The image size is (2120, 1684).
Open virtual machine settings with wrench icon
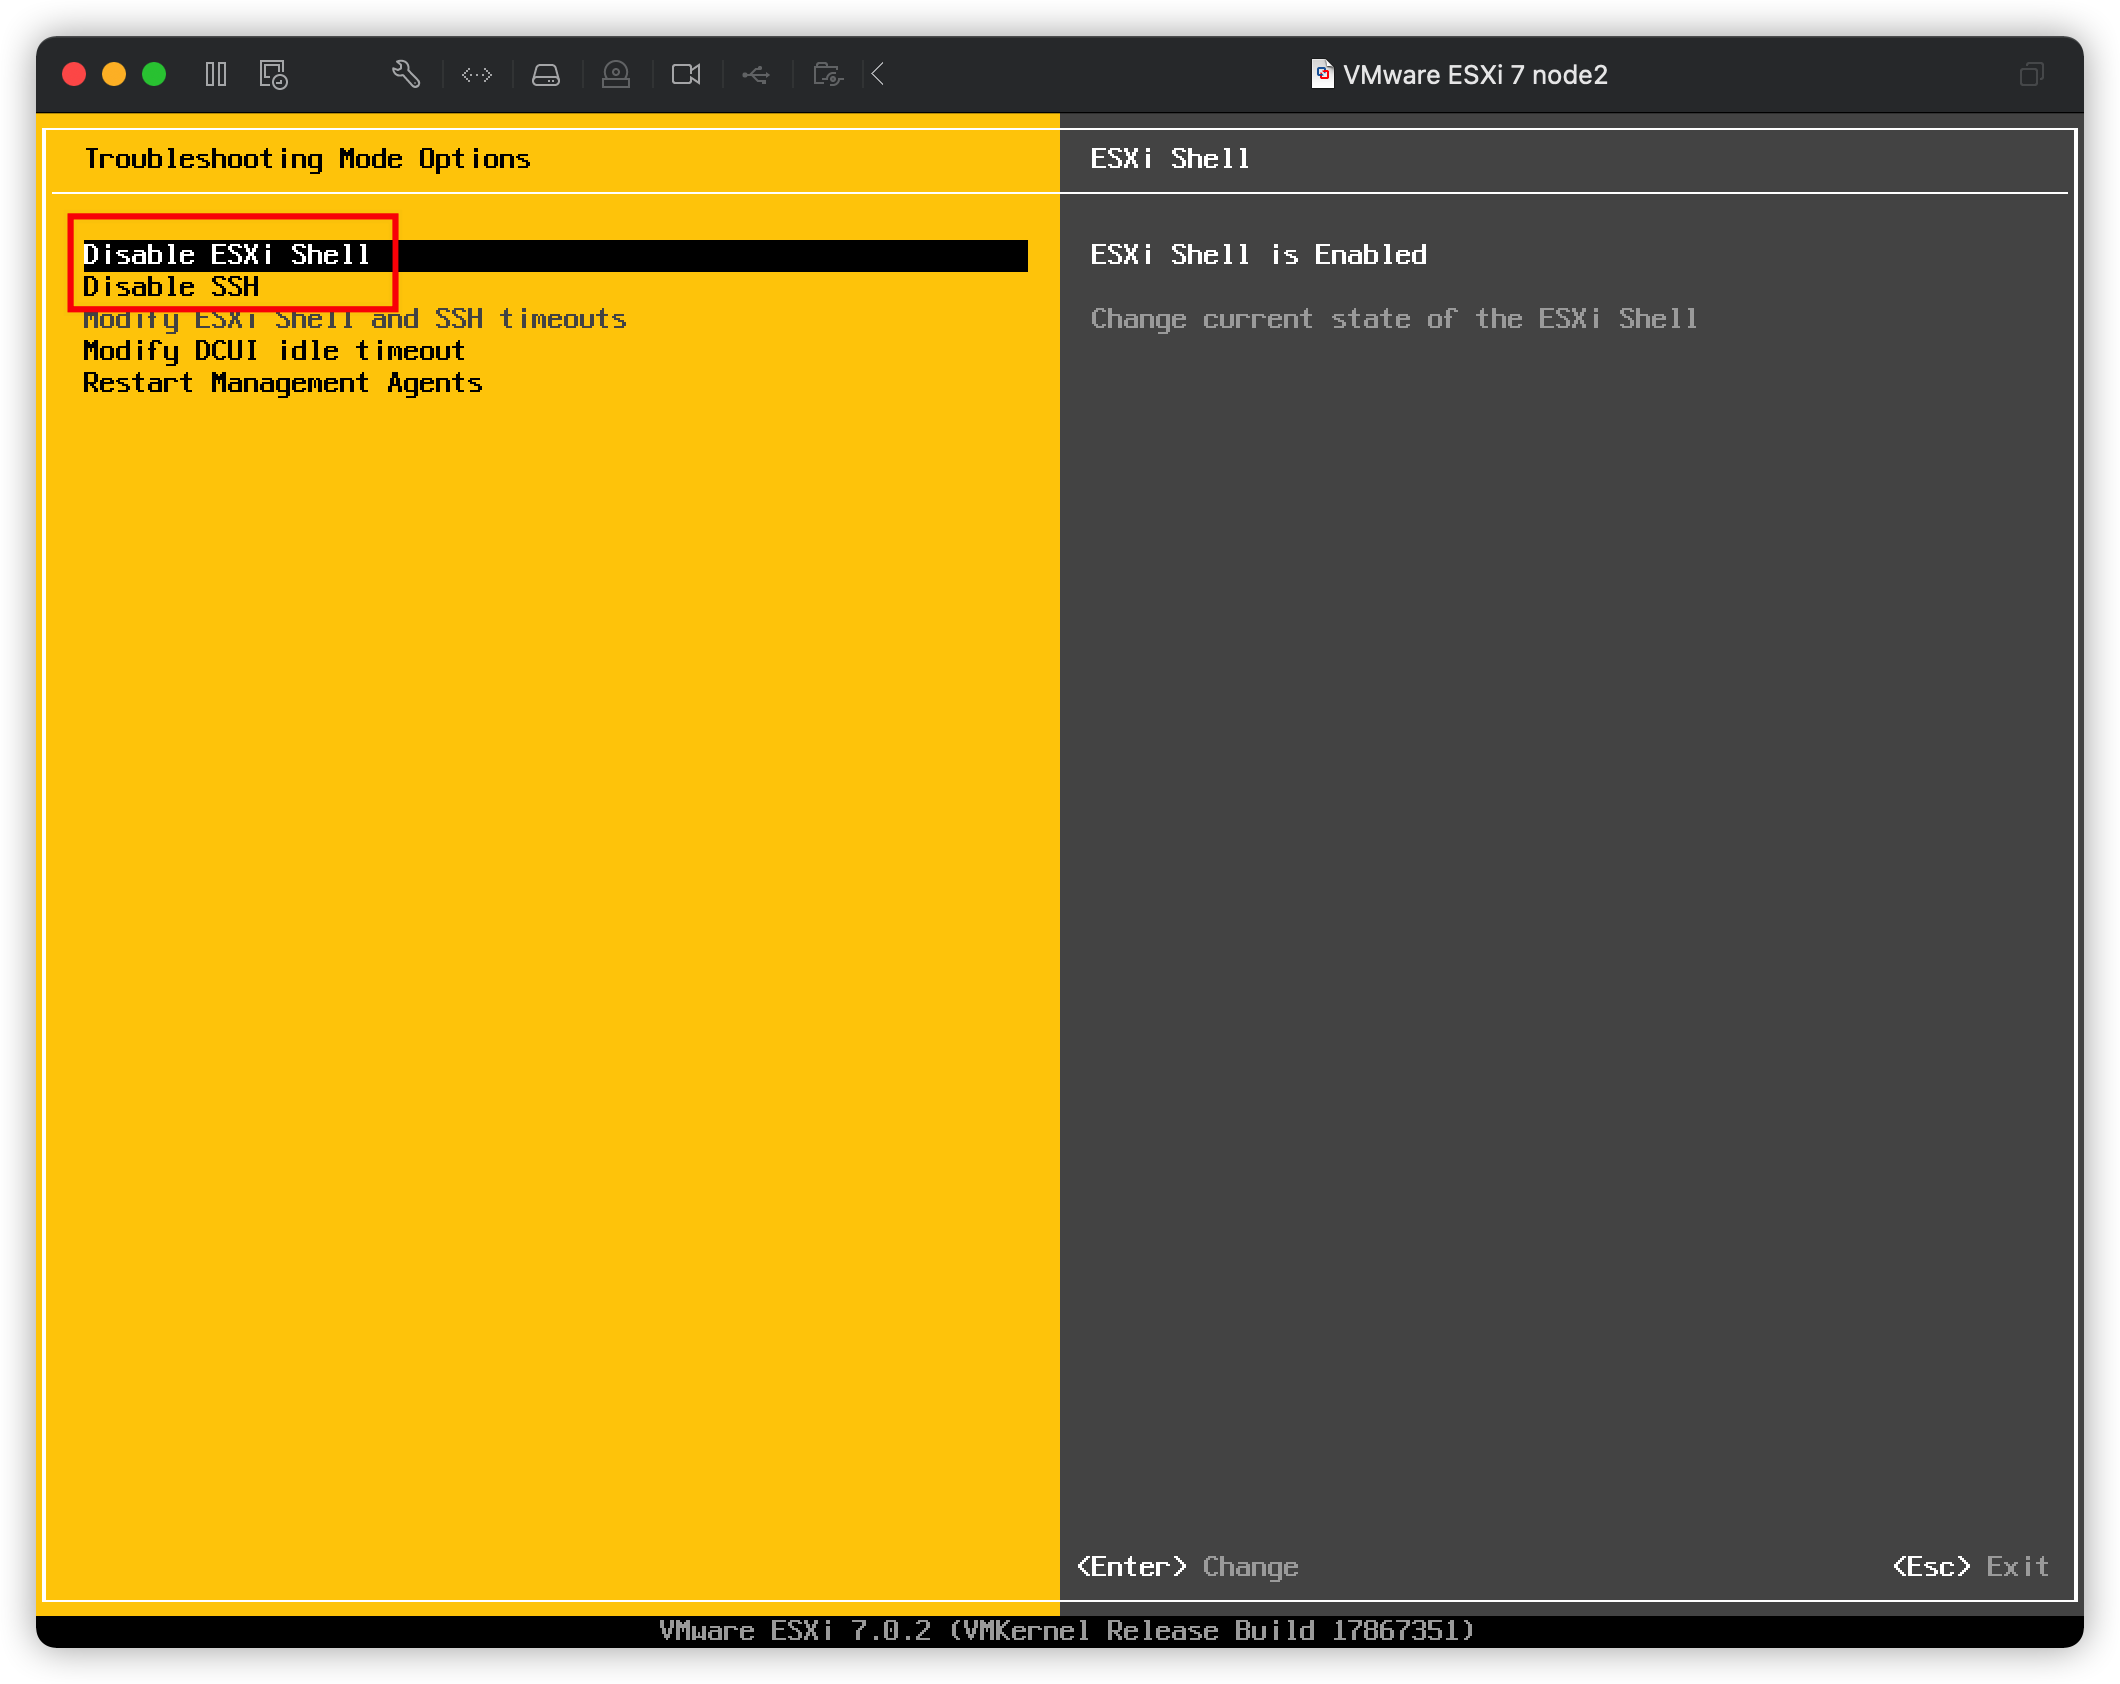point(406,74)
